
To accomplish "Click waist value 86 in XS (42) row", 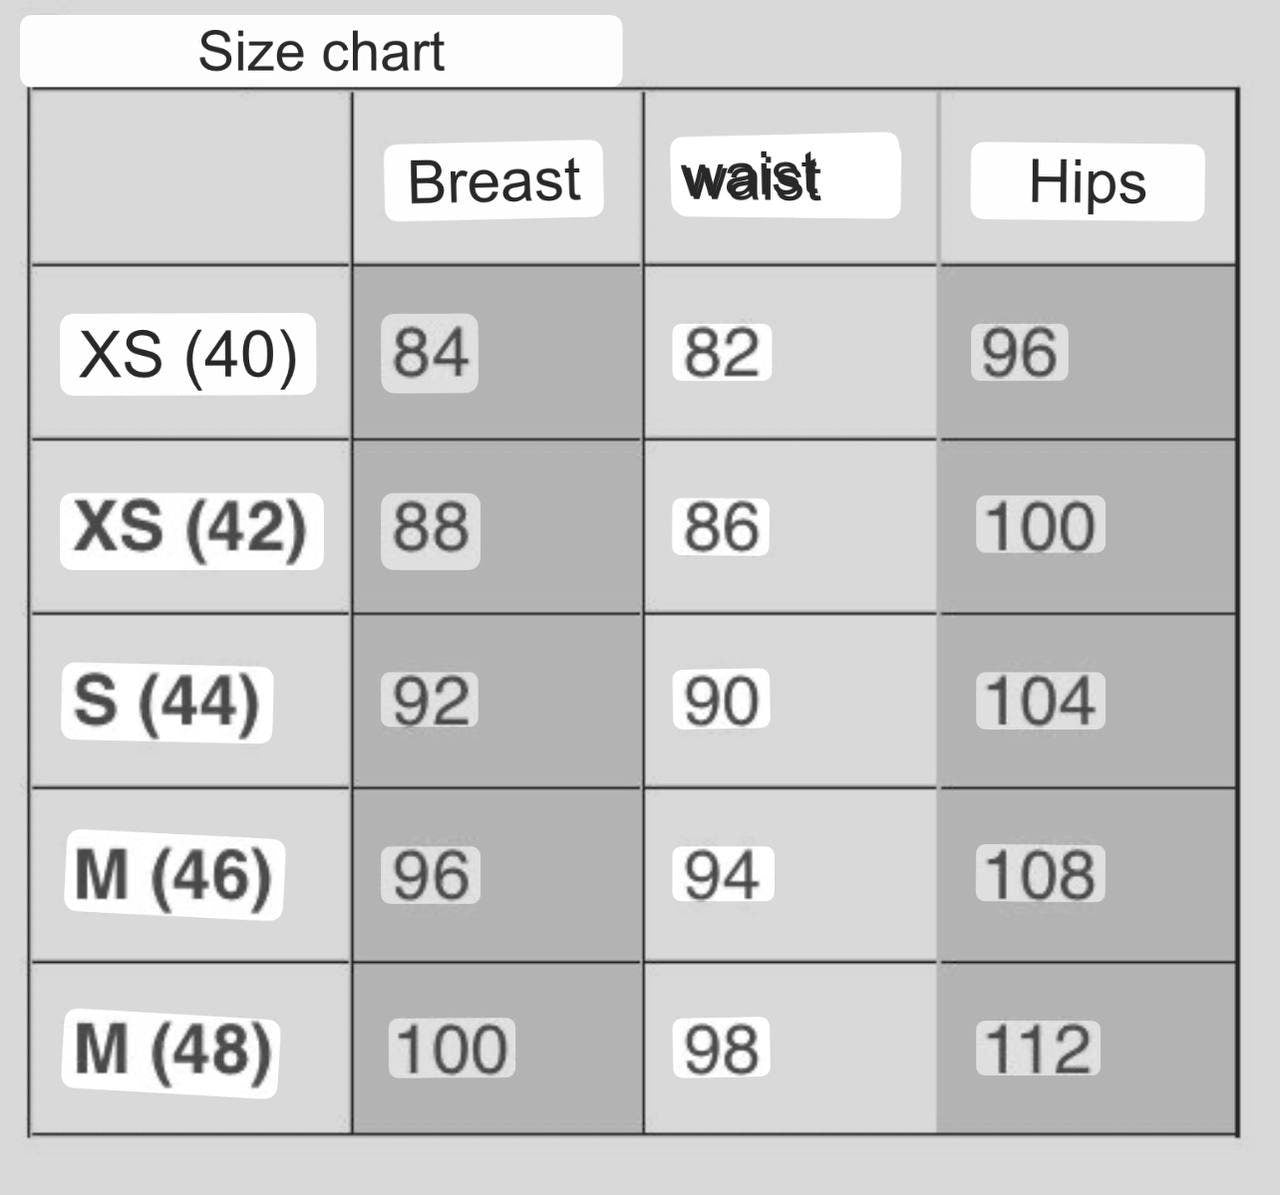I will tap(721, 527).
